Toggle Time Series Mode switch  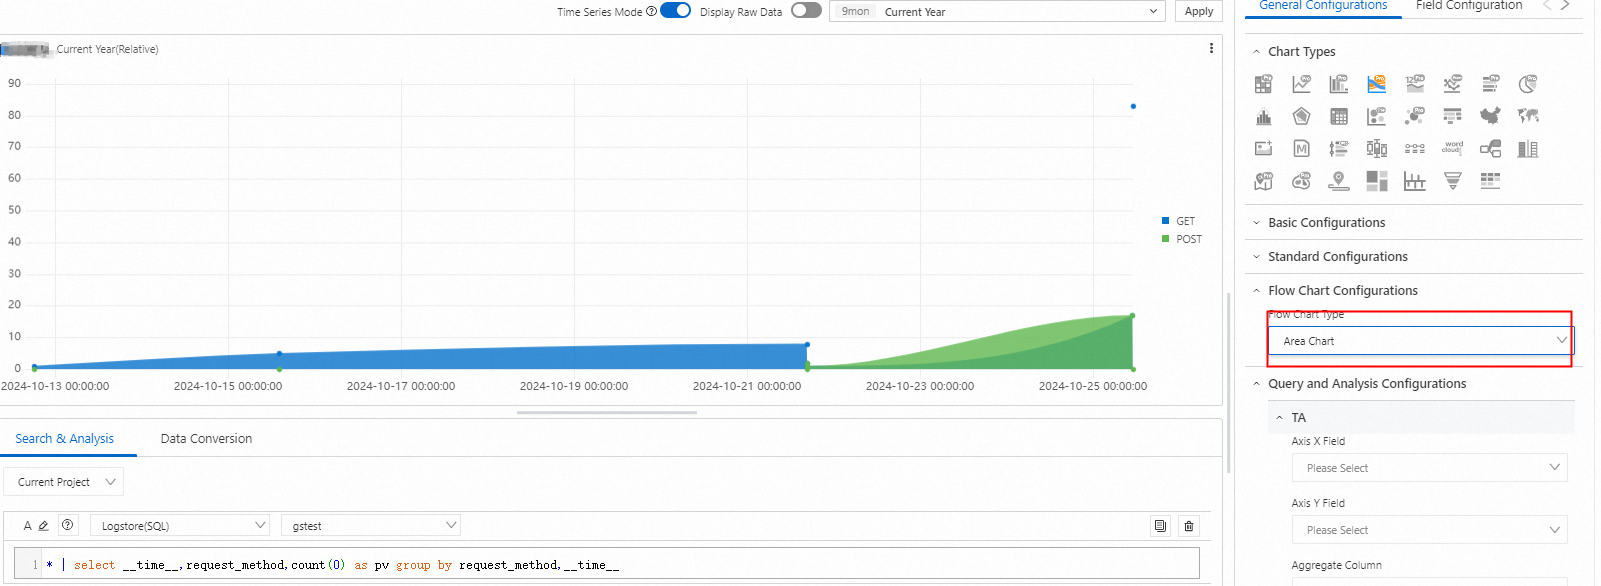click(675, 11)
